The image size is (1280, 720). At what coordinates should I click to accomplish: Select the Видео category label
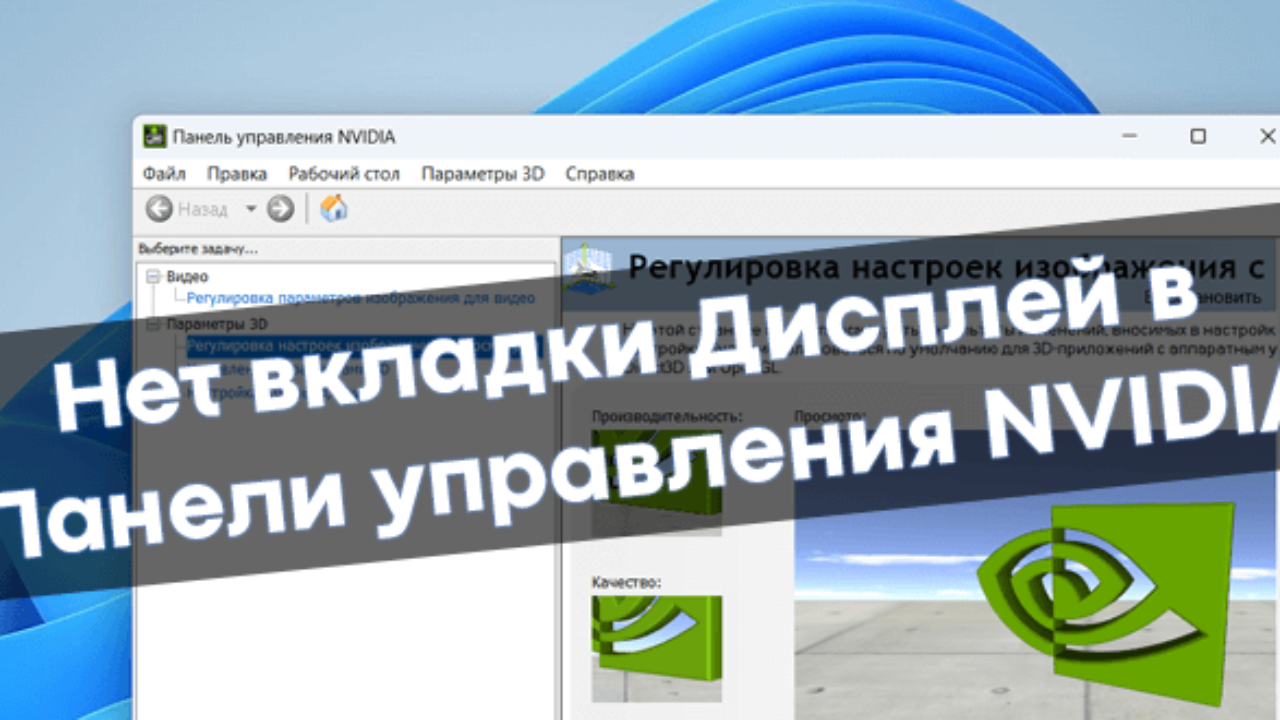tap(187, 277)
